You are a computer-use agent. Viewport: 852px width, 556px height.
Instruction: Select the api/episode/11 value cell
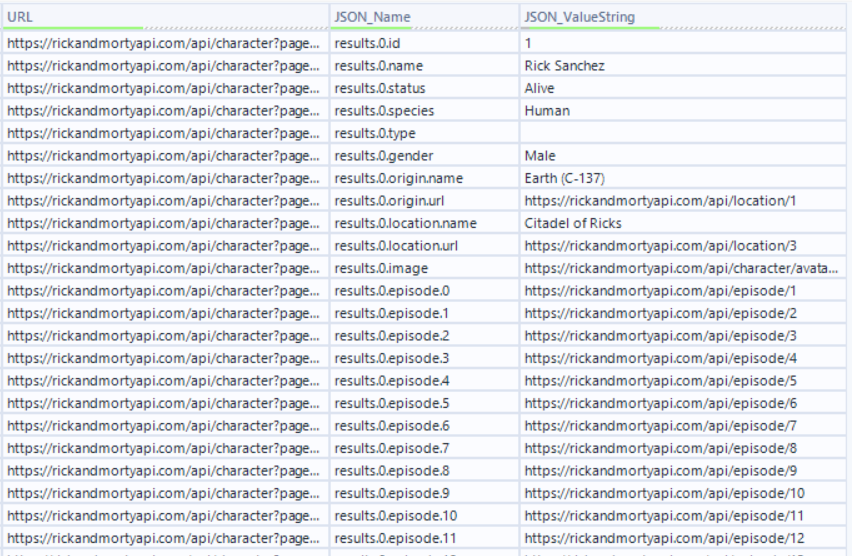point(683,517)
